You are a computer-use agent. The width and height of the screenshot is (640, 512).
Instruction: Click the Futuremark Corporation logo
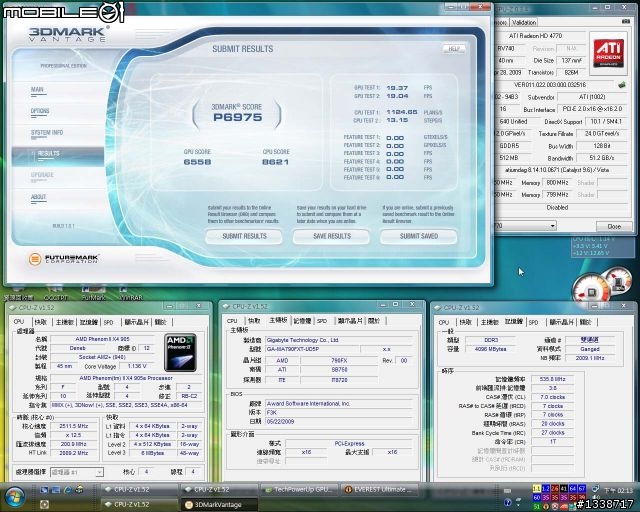(x=64, y=258)
